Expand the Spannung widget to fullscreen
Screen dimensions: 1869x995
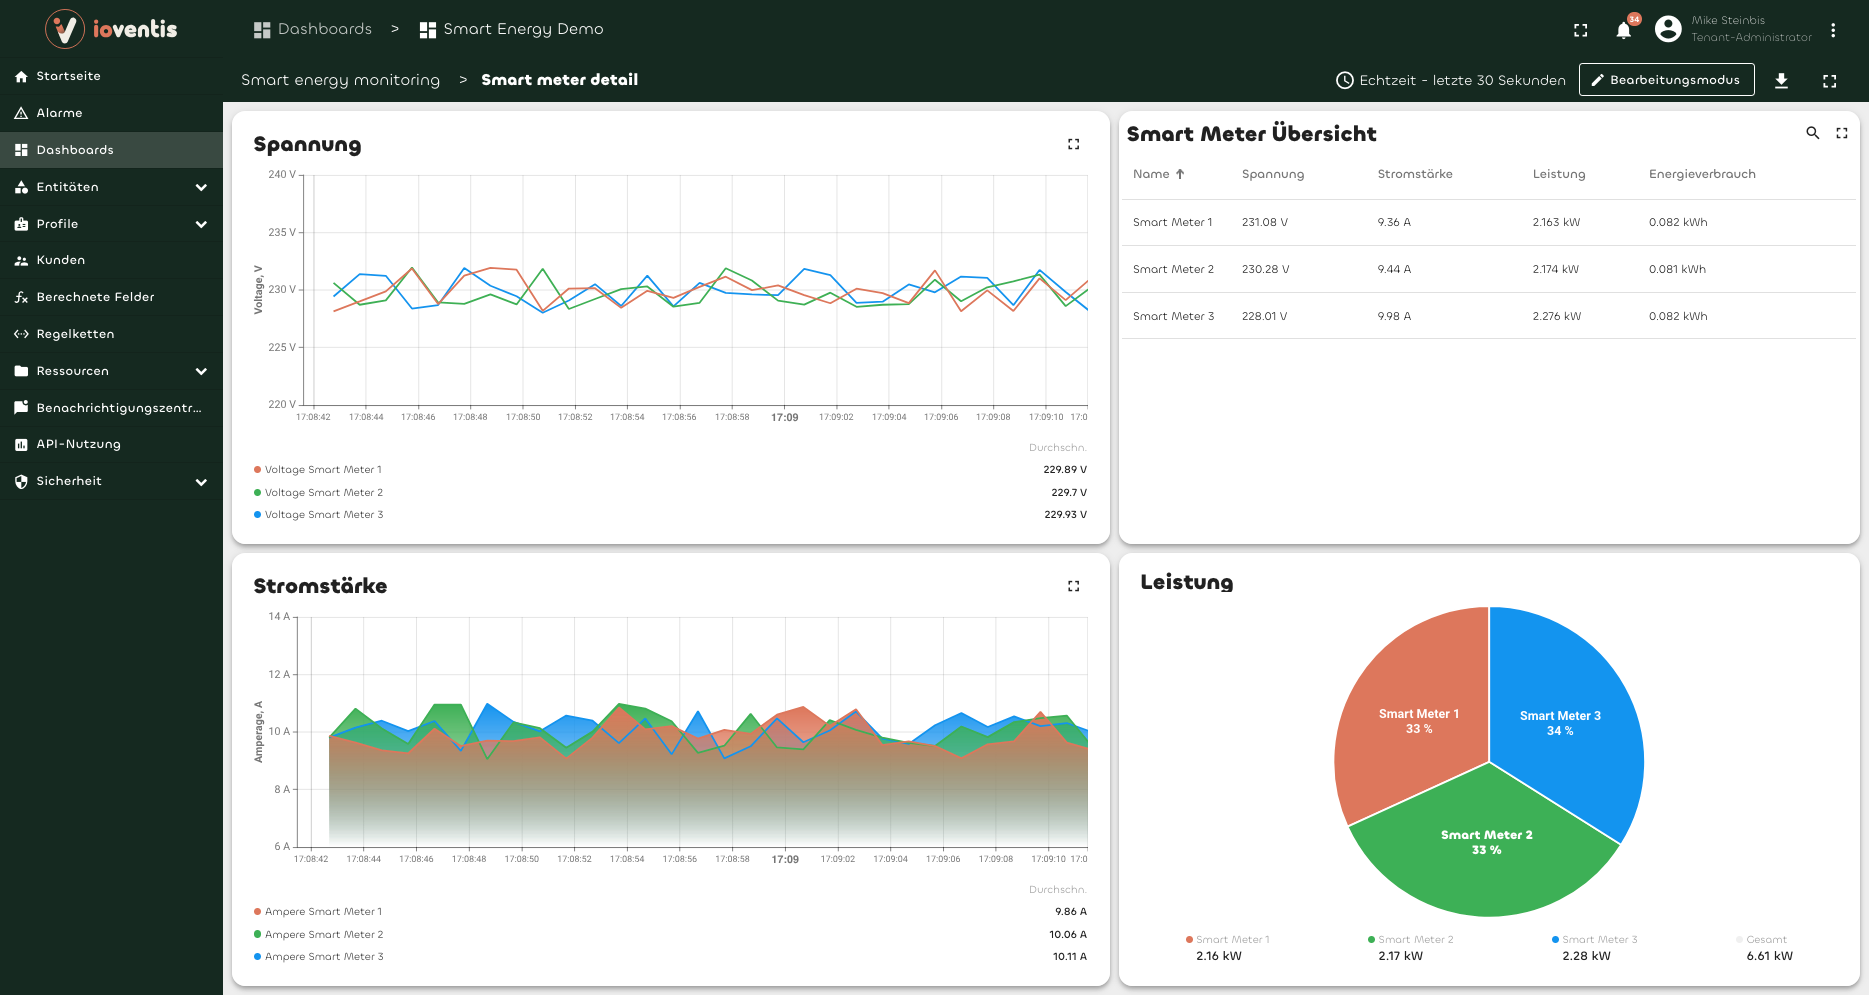click(x=1073, y=144)
